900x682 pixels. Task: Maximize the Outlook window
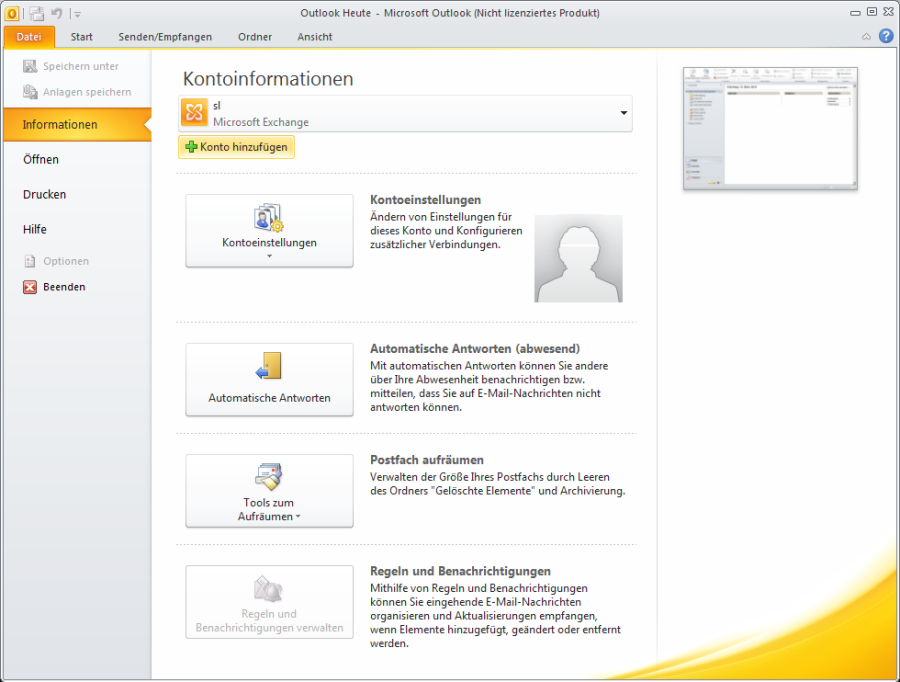coord(872,12)
